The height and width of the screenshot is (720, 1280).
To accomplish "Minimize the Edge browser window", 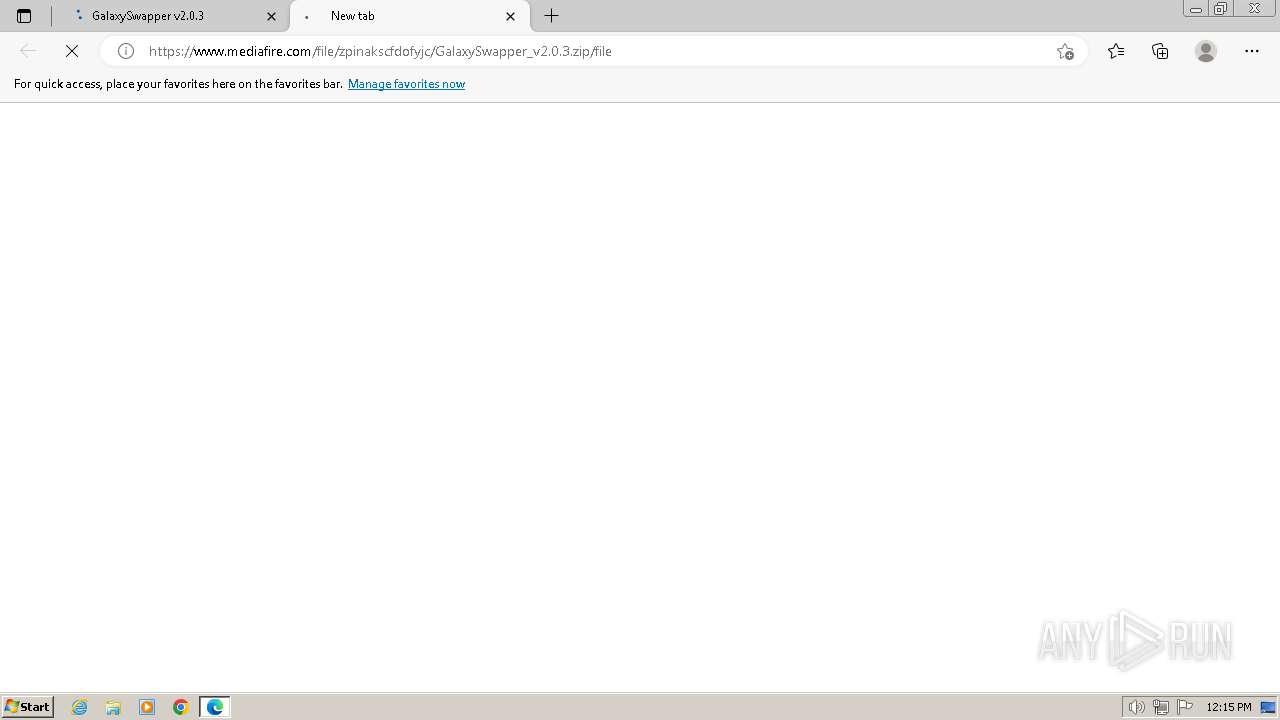I will coord(1196,9).
